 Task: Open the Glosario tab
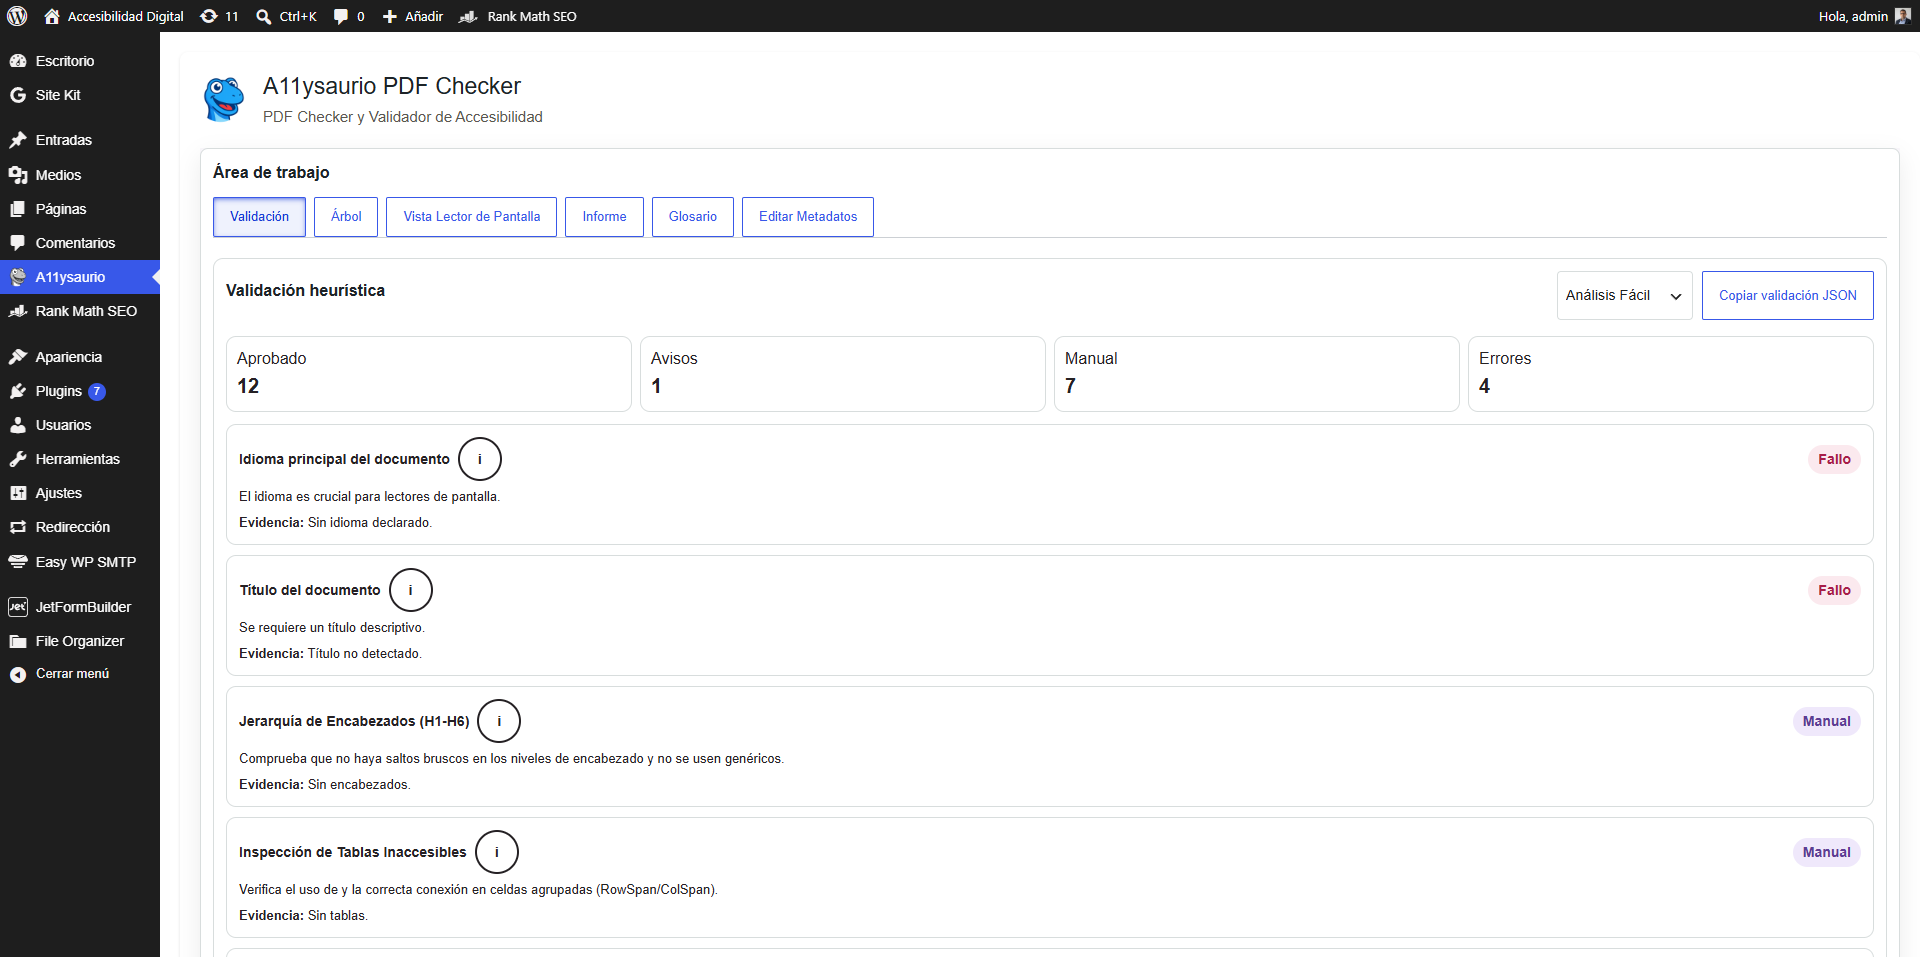pyautogui.click(x=693, y=217)
